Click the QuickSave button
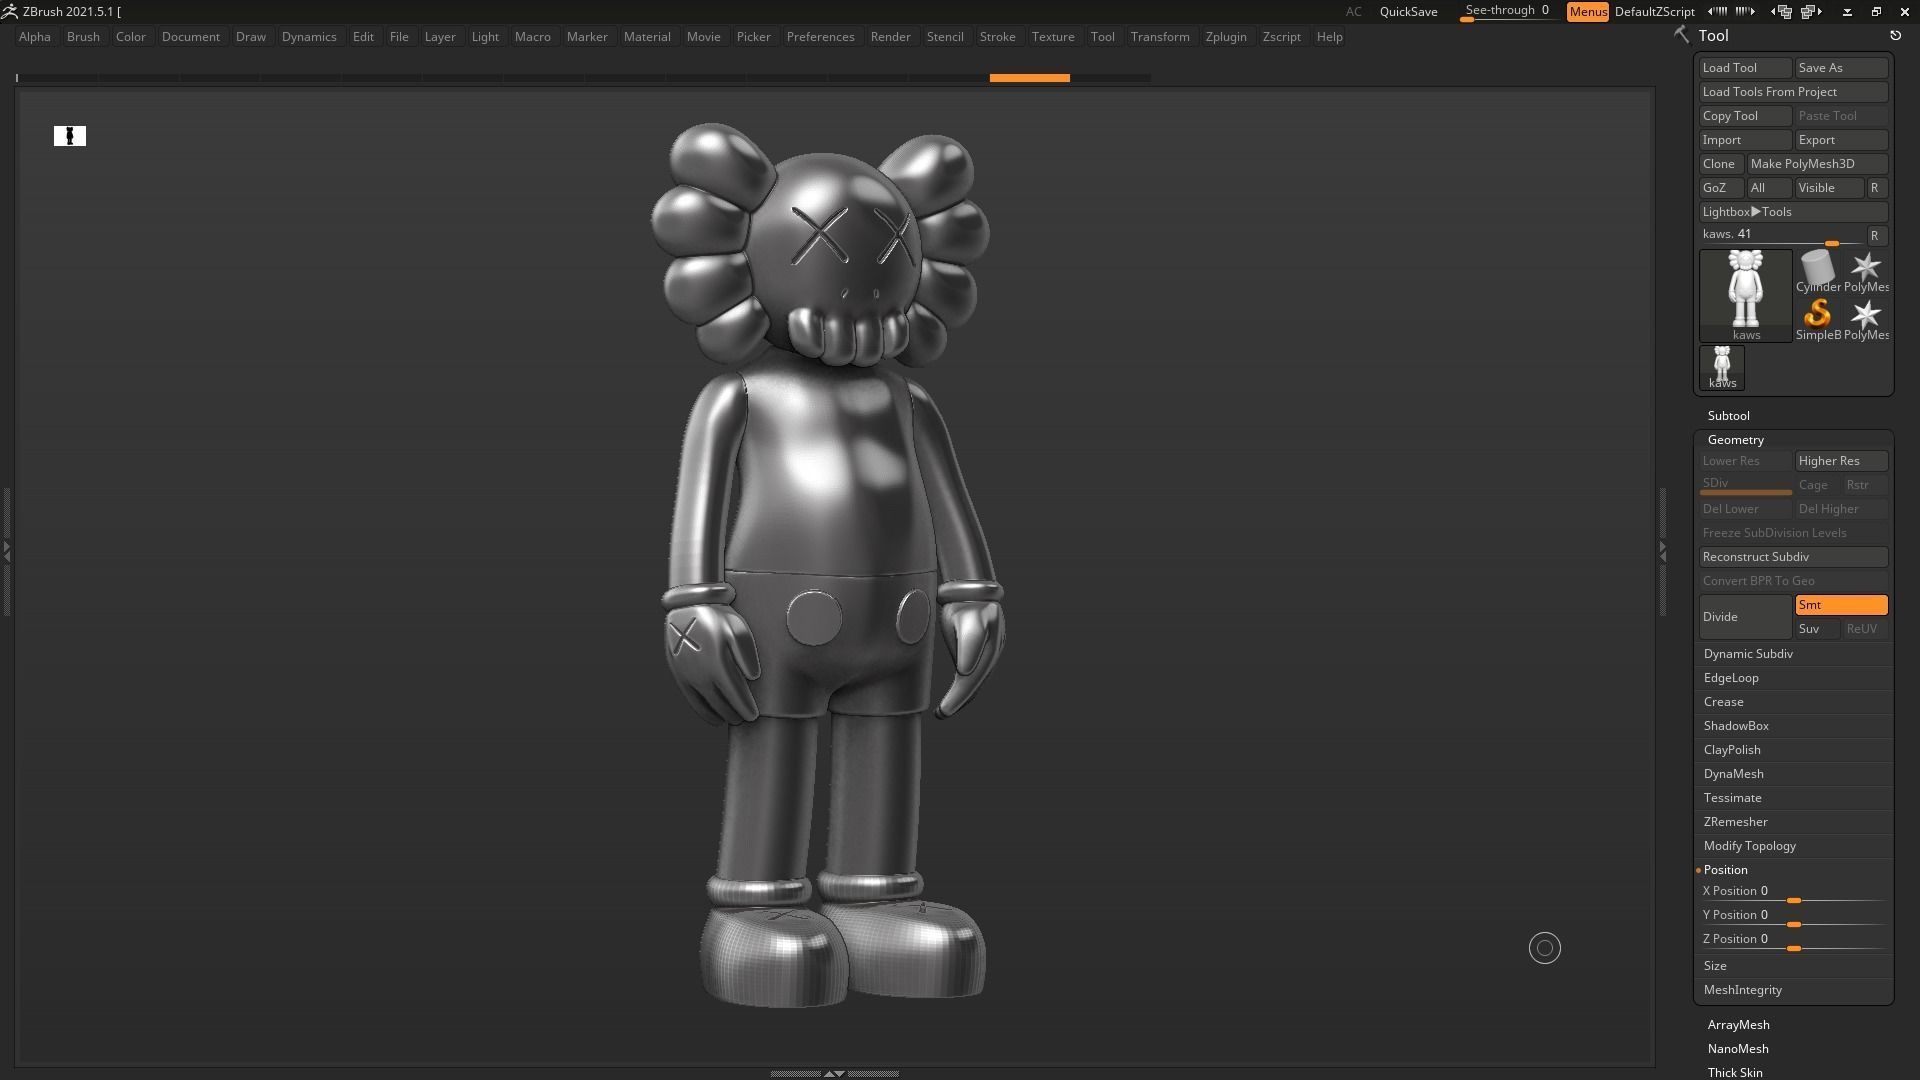This screenshot has width=1920, height=1080. click(x=1408, y=12)
